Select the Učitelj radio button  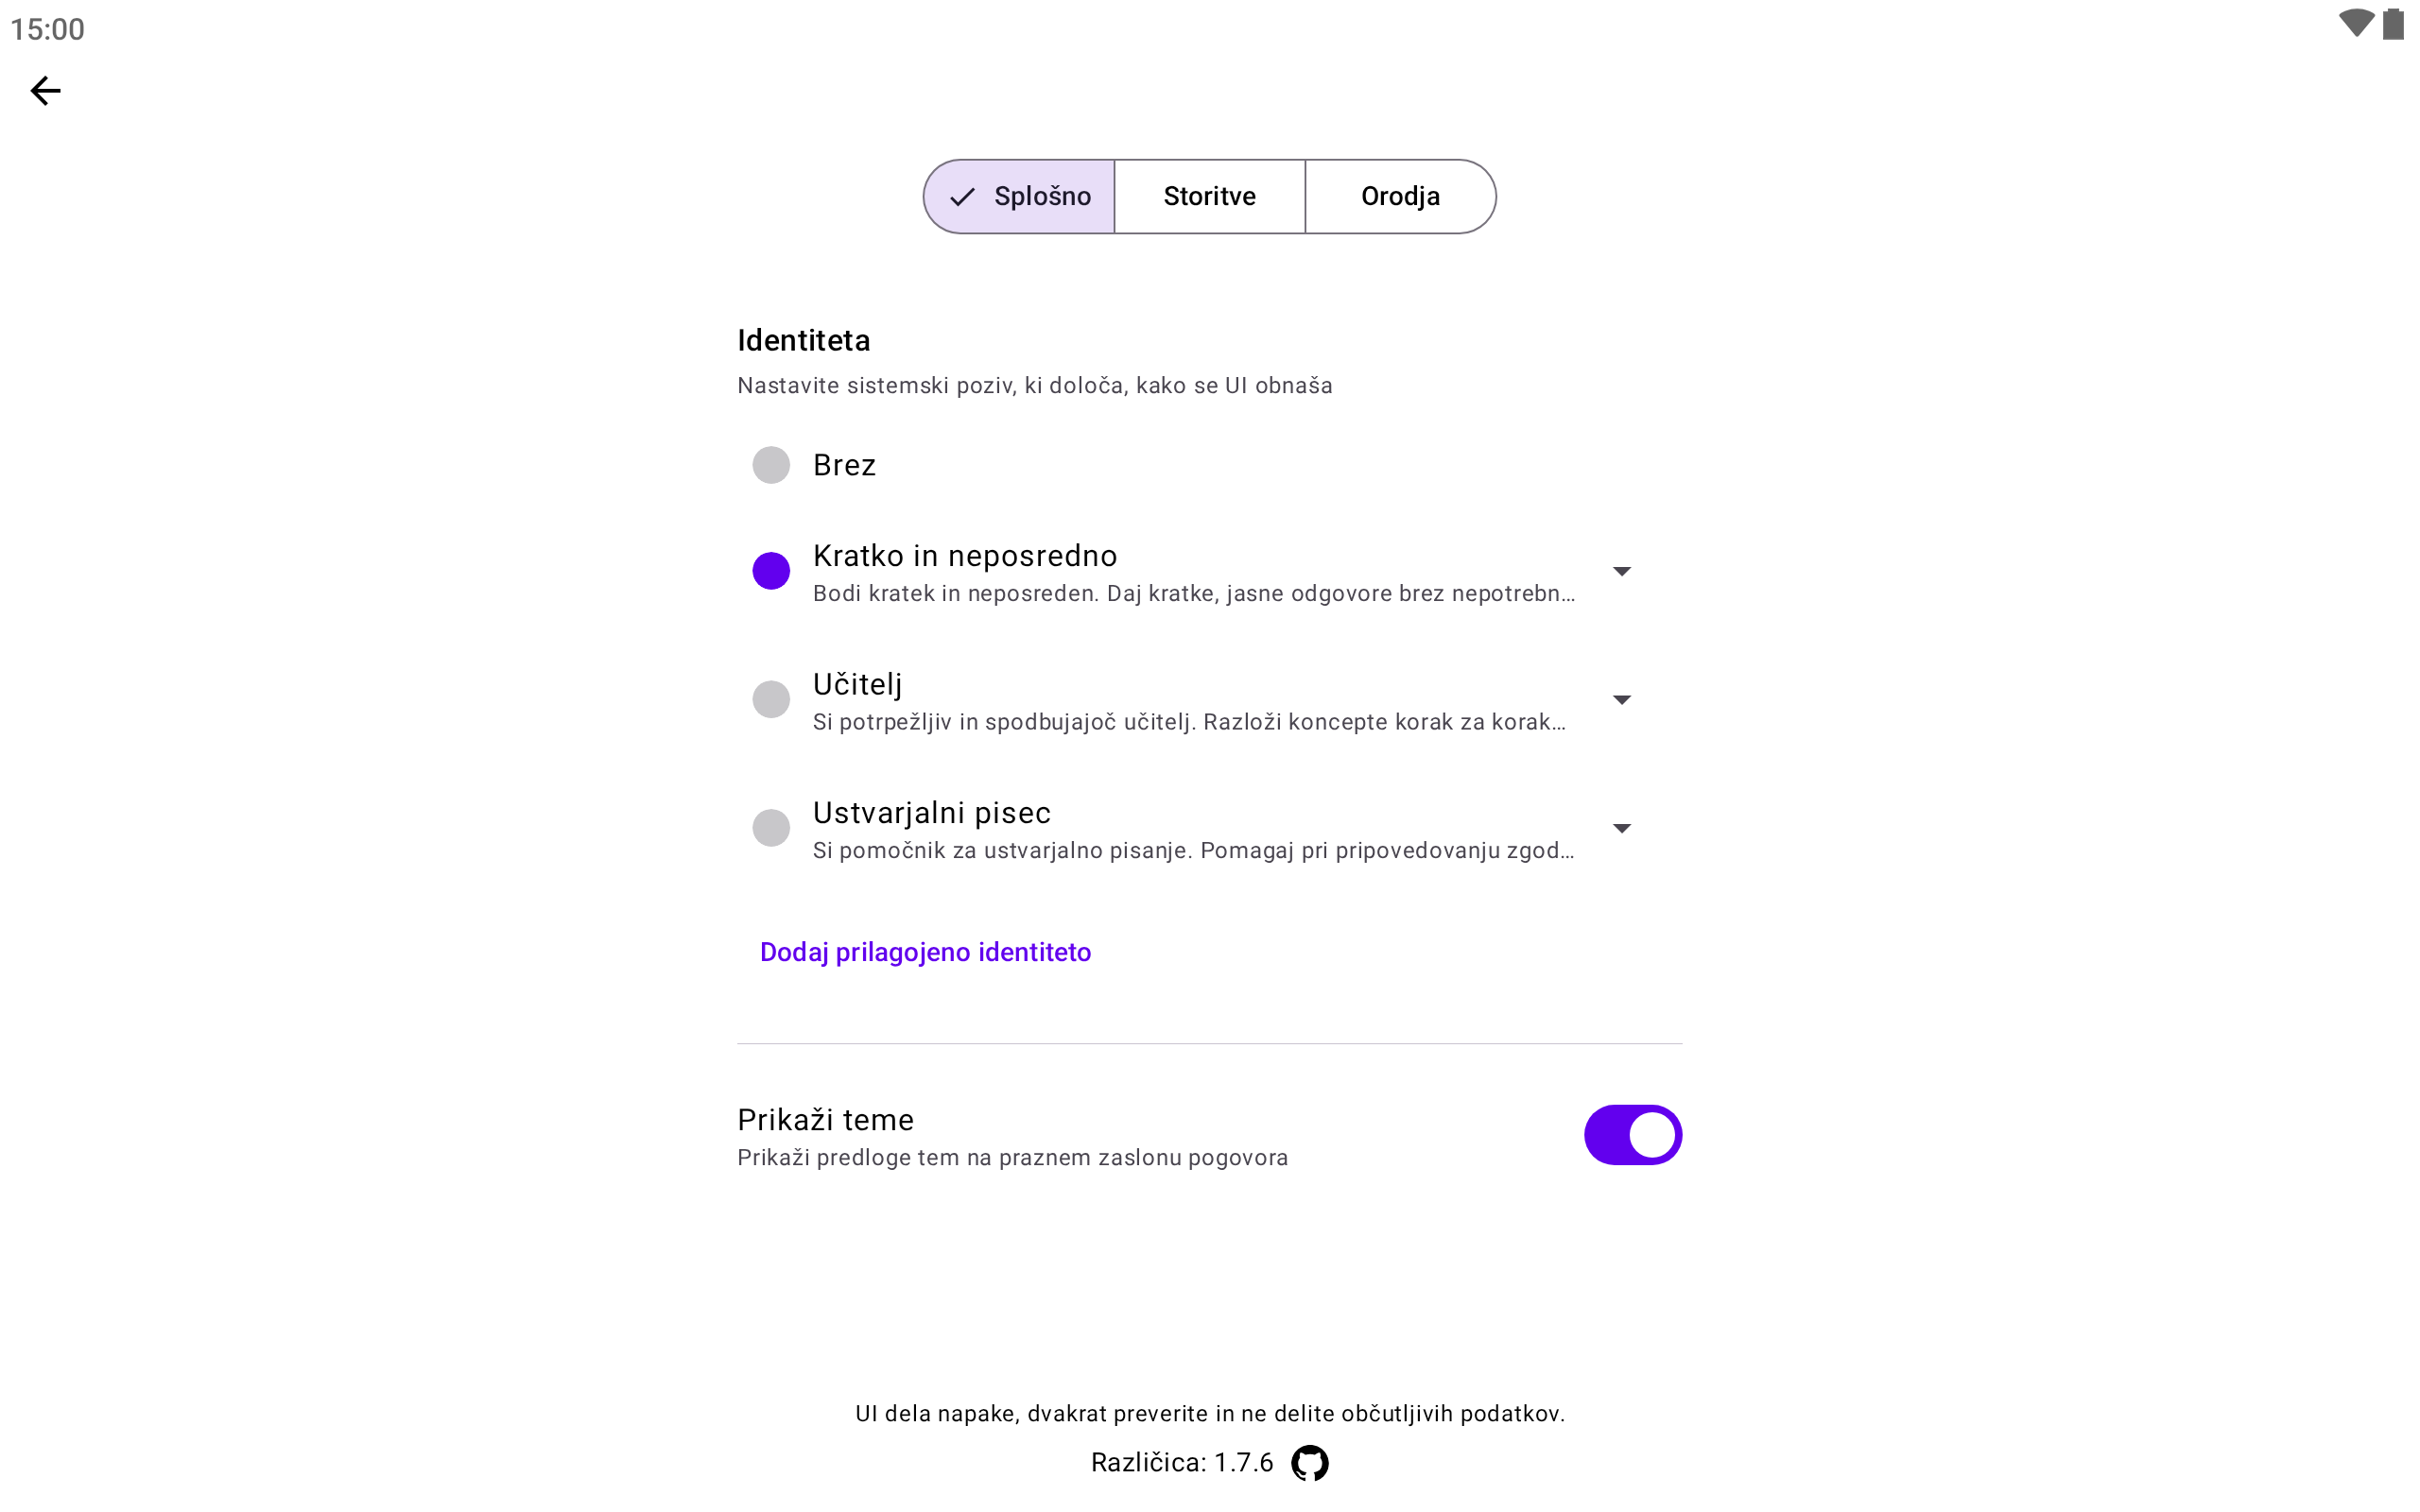[771, 699]
